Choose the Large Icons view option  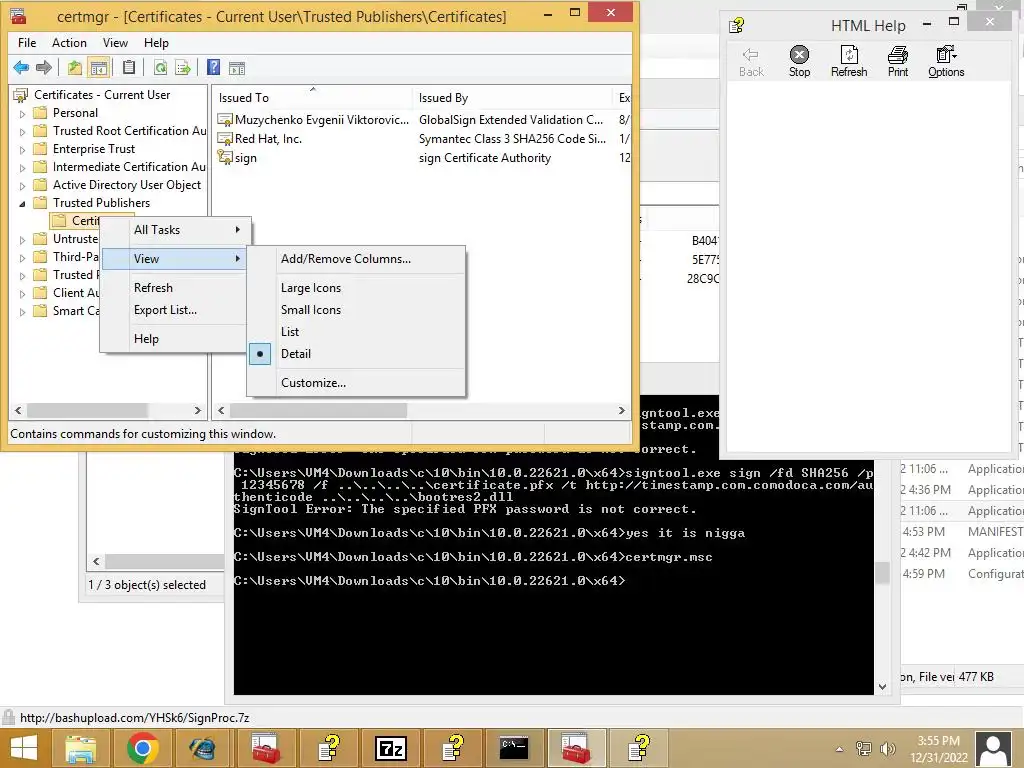click(x=356, y=288)
